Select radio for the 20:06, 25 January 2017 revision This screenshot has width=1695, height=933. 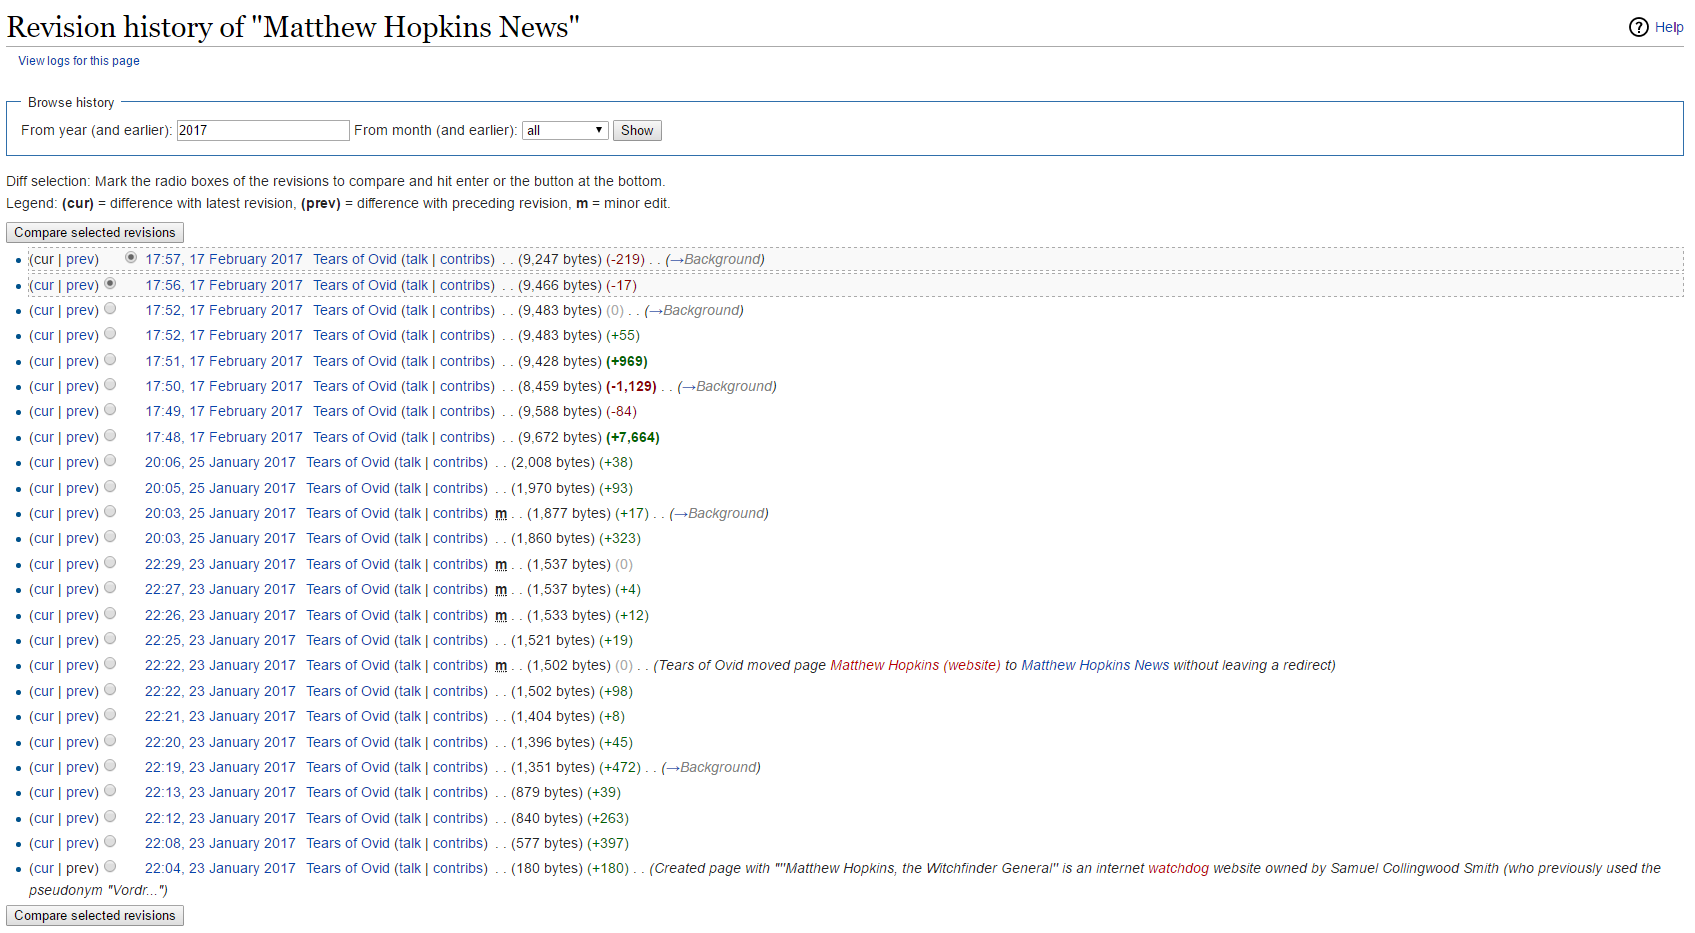click(110, 461)
